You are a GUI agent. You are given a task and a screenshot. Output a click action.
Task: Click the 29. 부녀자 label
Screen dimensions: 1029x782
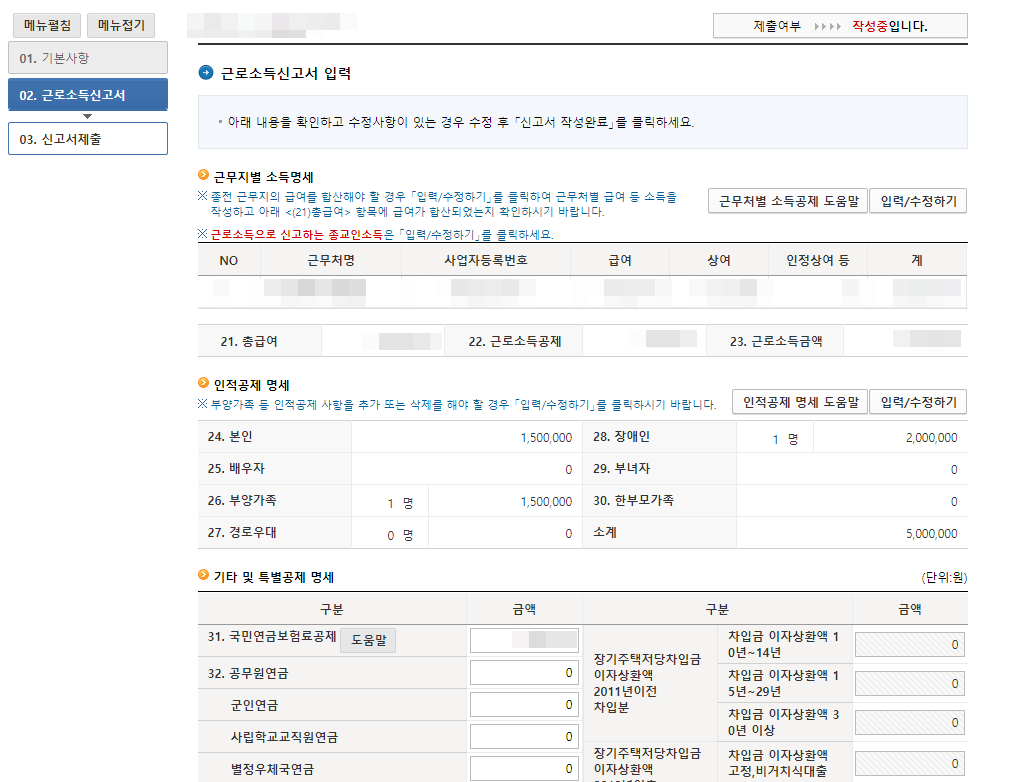621,468
